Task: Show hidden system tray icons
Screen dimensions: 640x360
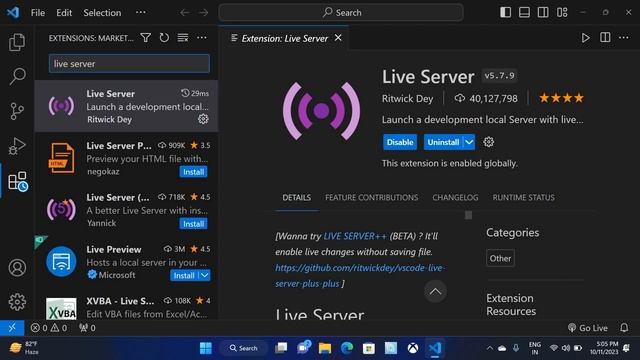Action: [x=489, y=348]
